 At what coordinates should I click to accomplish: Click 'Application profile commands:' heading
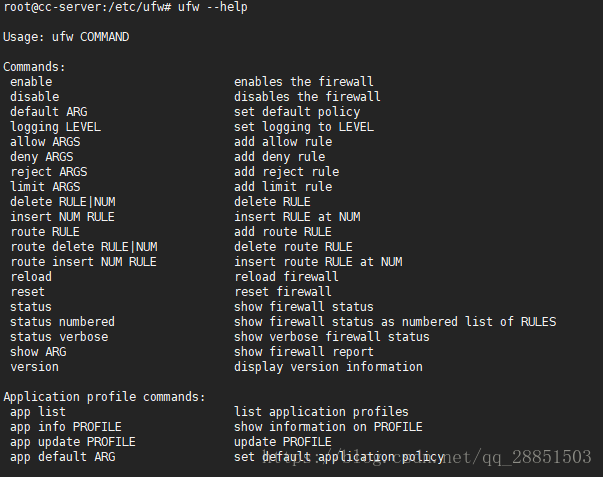[105, 397]
